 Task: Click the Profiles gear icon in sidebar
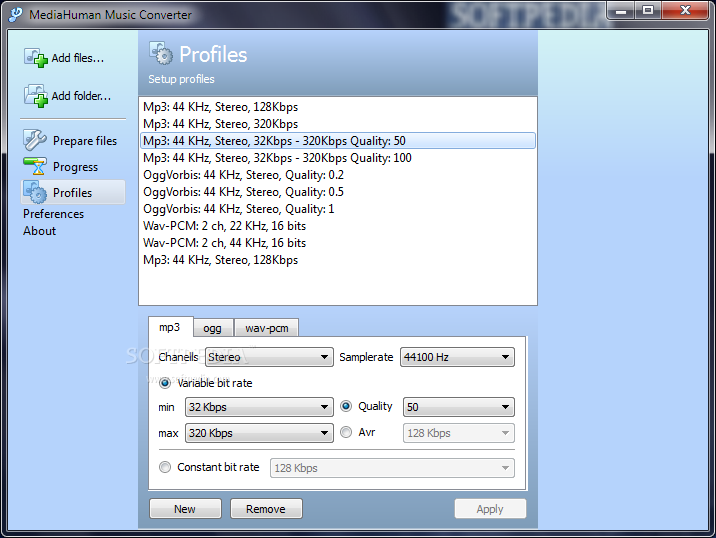coord(35,192)
